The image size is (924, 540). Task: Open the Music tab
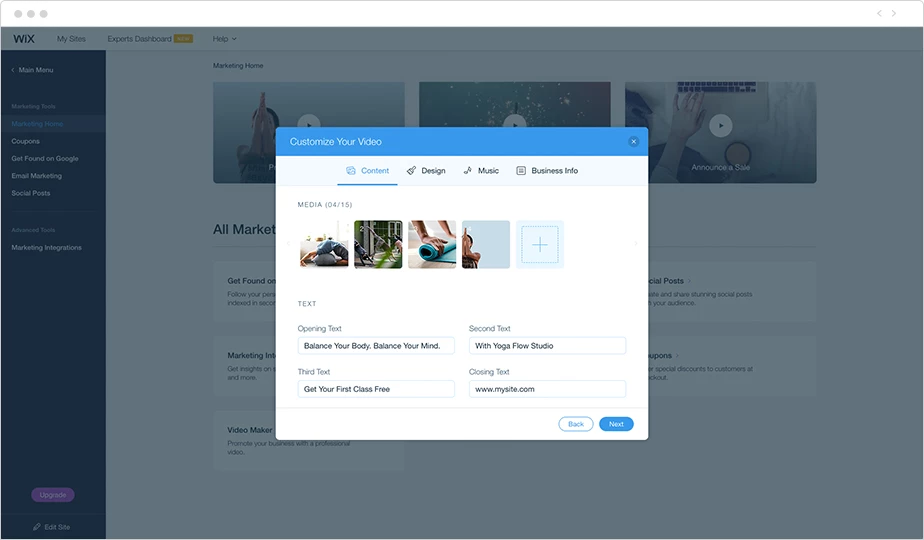point(481,171)
